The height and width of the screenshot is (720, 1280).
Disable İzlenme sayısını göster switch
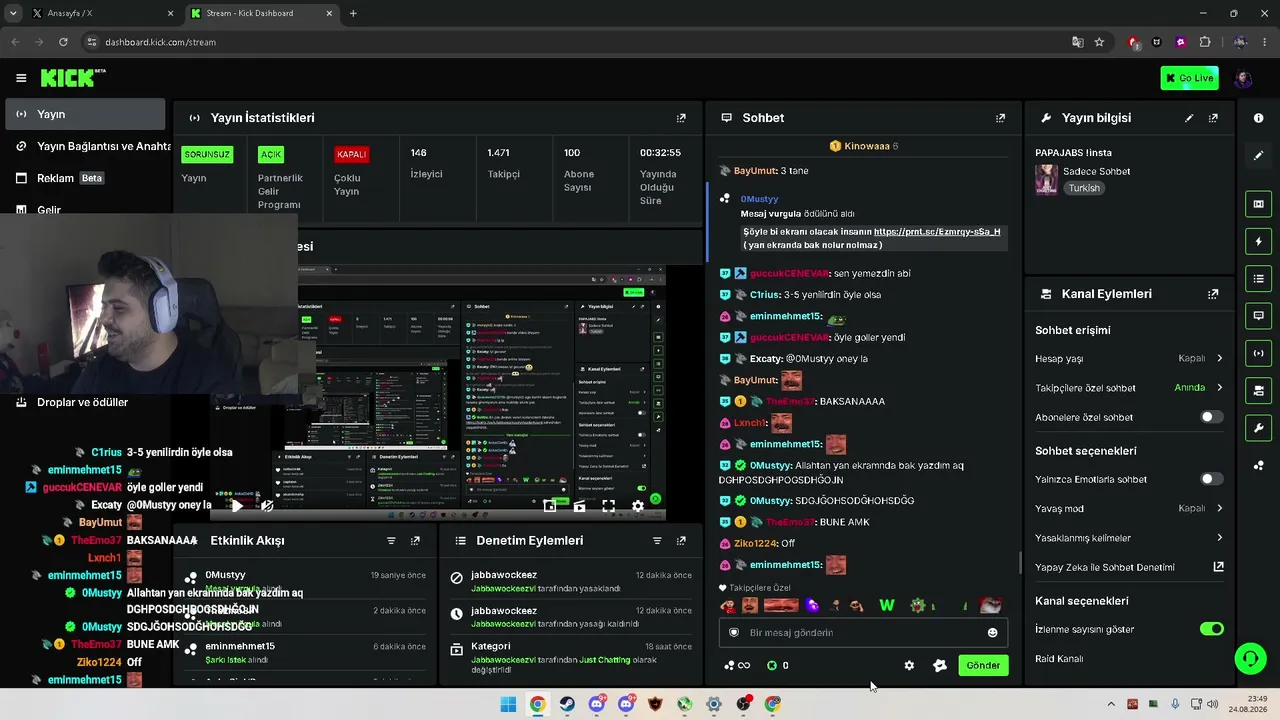[1211, 629]
